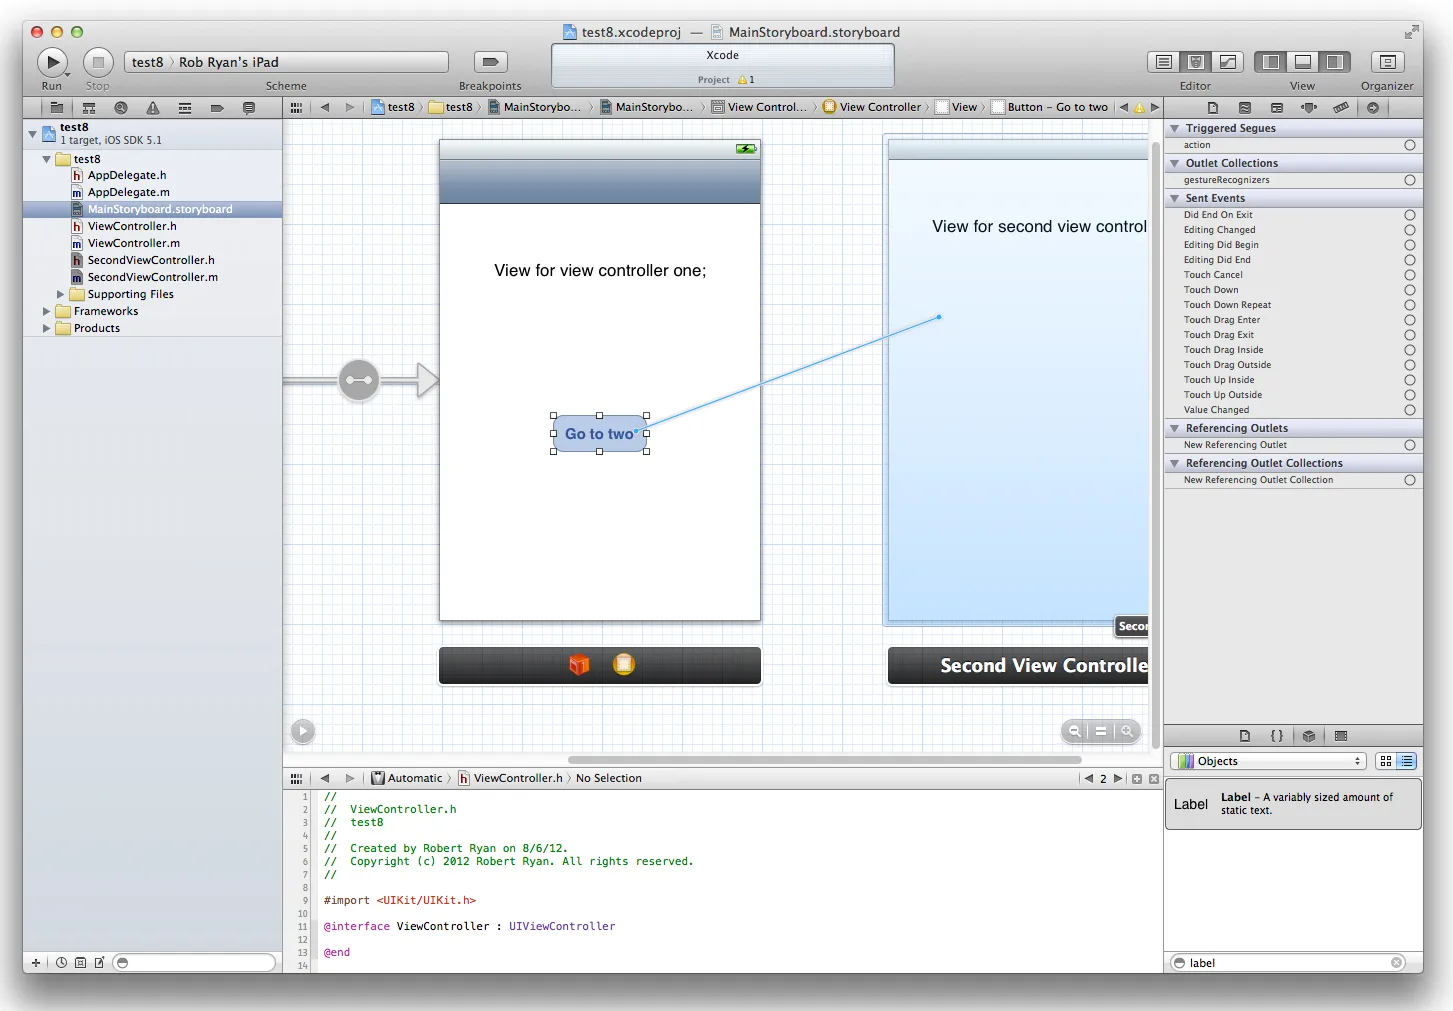Open the Automatic assistant mode menu
The image size is (1453, 1011).
click(x=407, y=778)
